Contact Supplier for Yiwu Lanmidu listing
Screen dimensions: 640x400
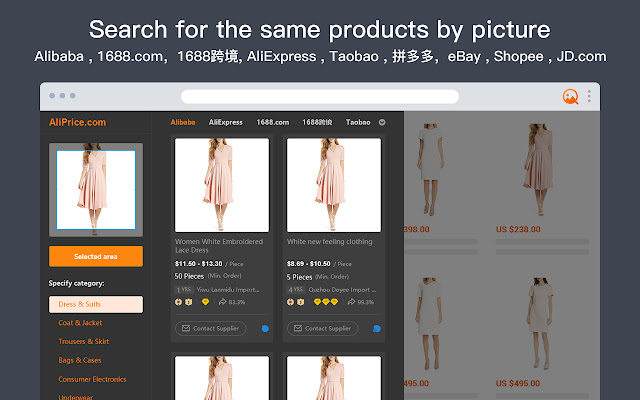(x=211, y=329)
